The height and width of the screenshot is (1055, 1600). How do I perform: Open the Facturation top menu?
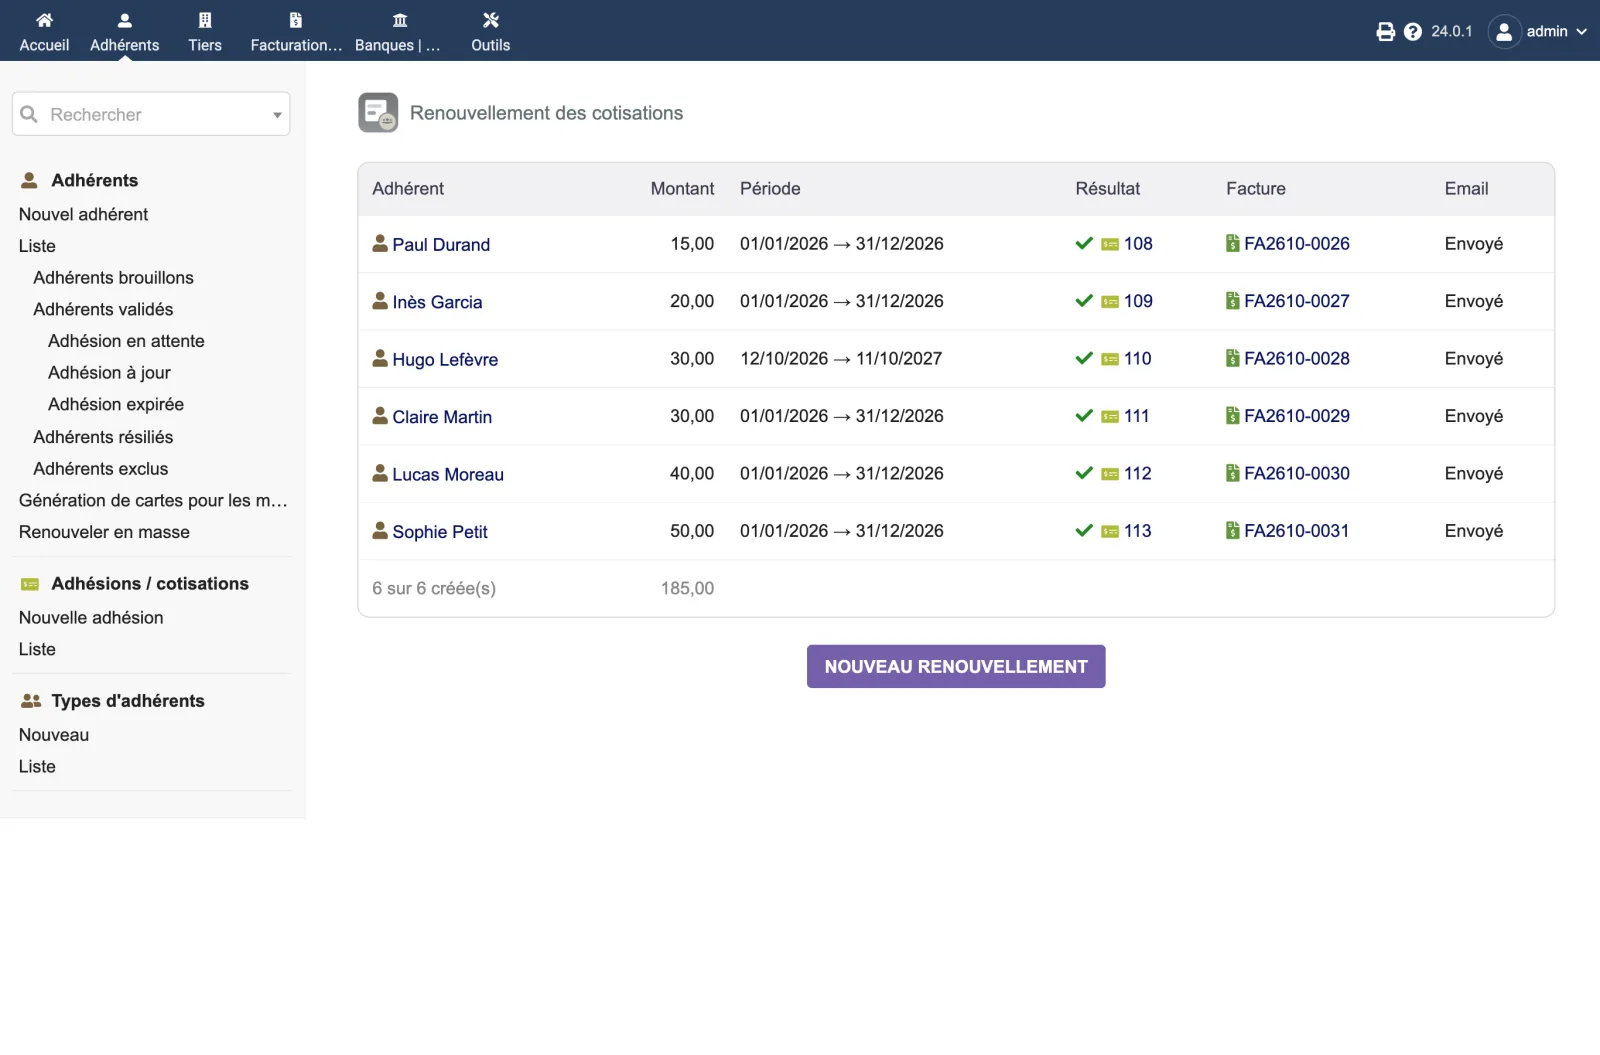[296, 32]
